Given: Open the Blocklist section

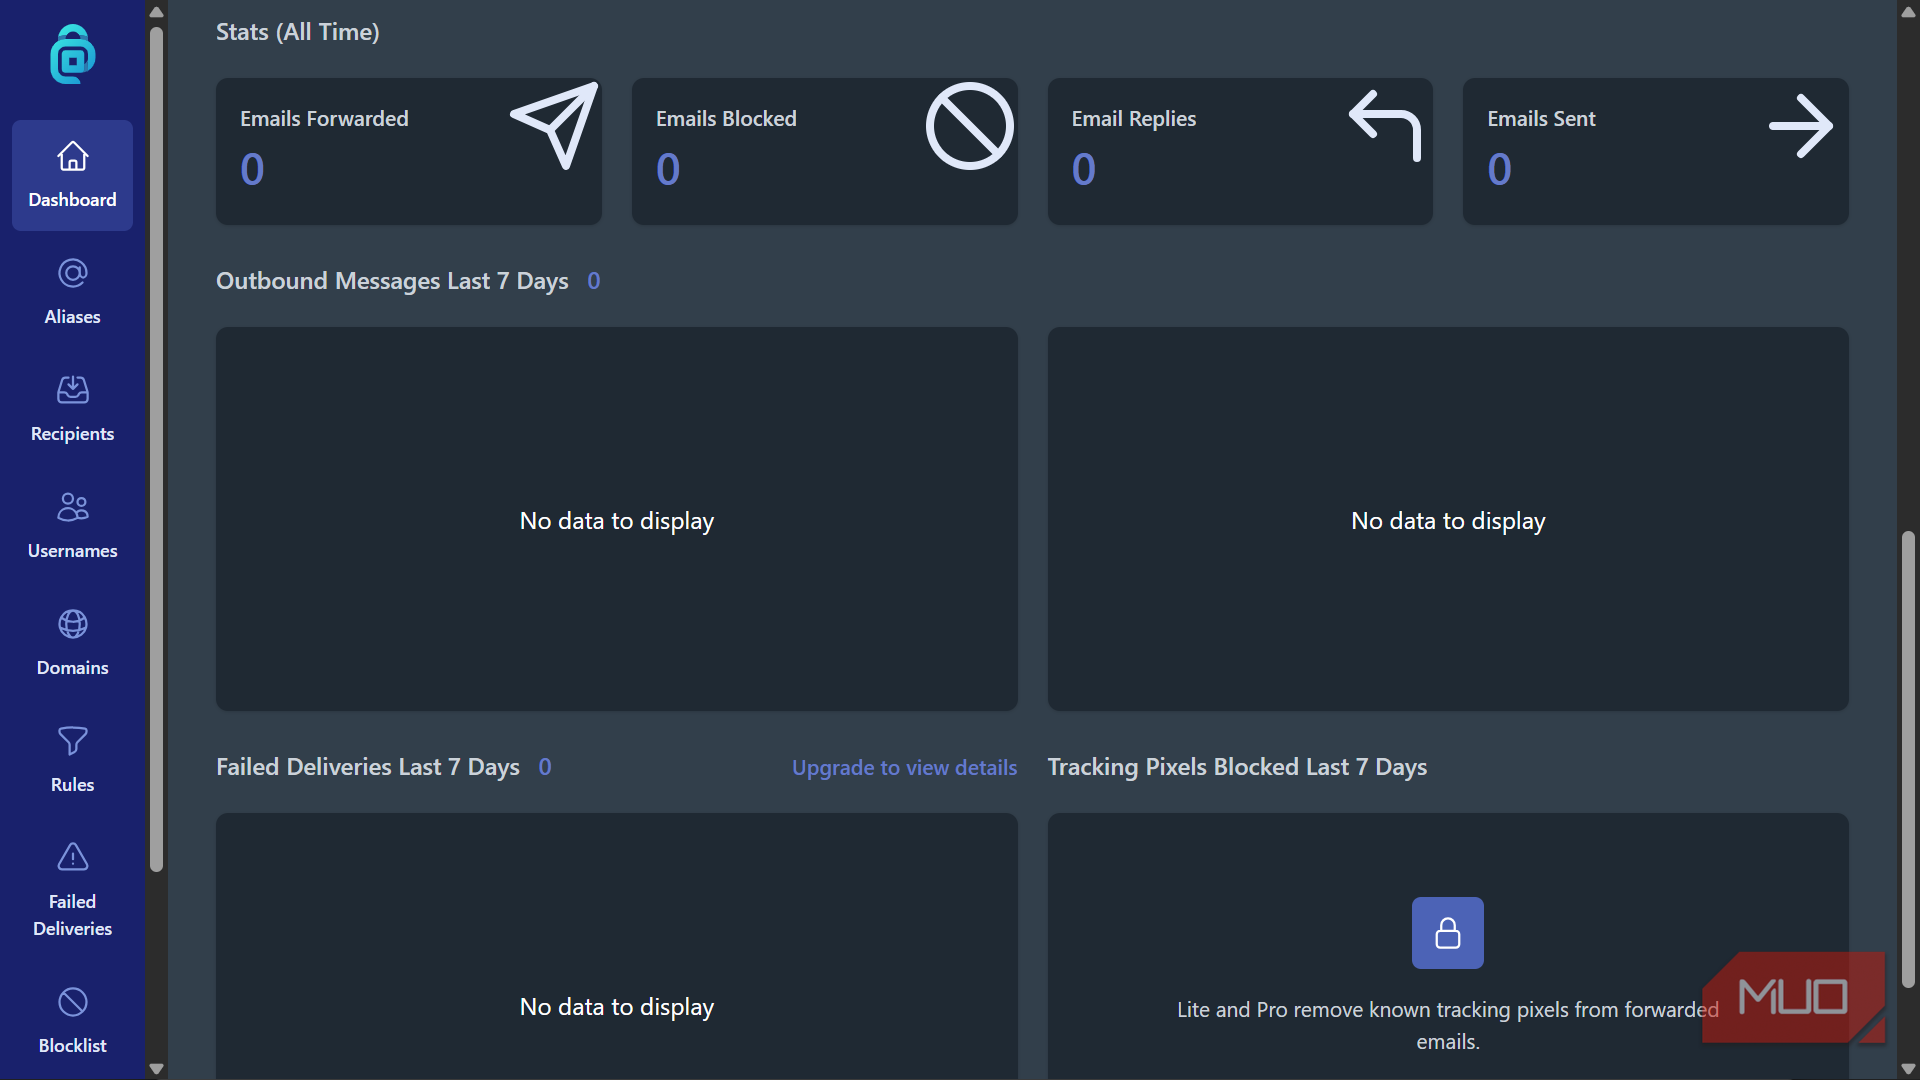Looking at the screenshot, I should coord(72,1021).
